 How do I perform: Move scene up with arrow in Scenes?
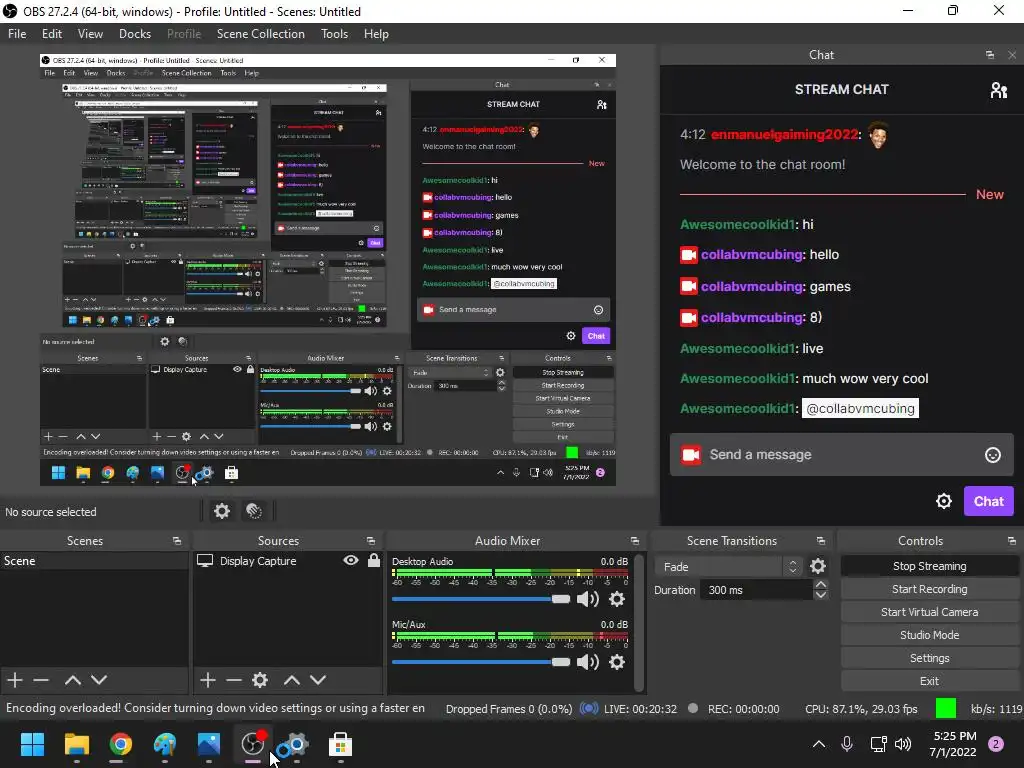72,680
